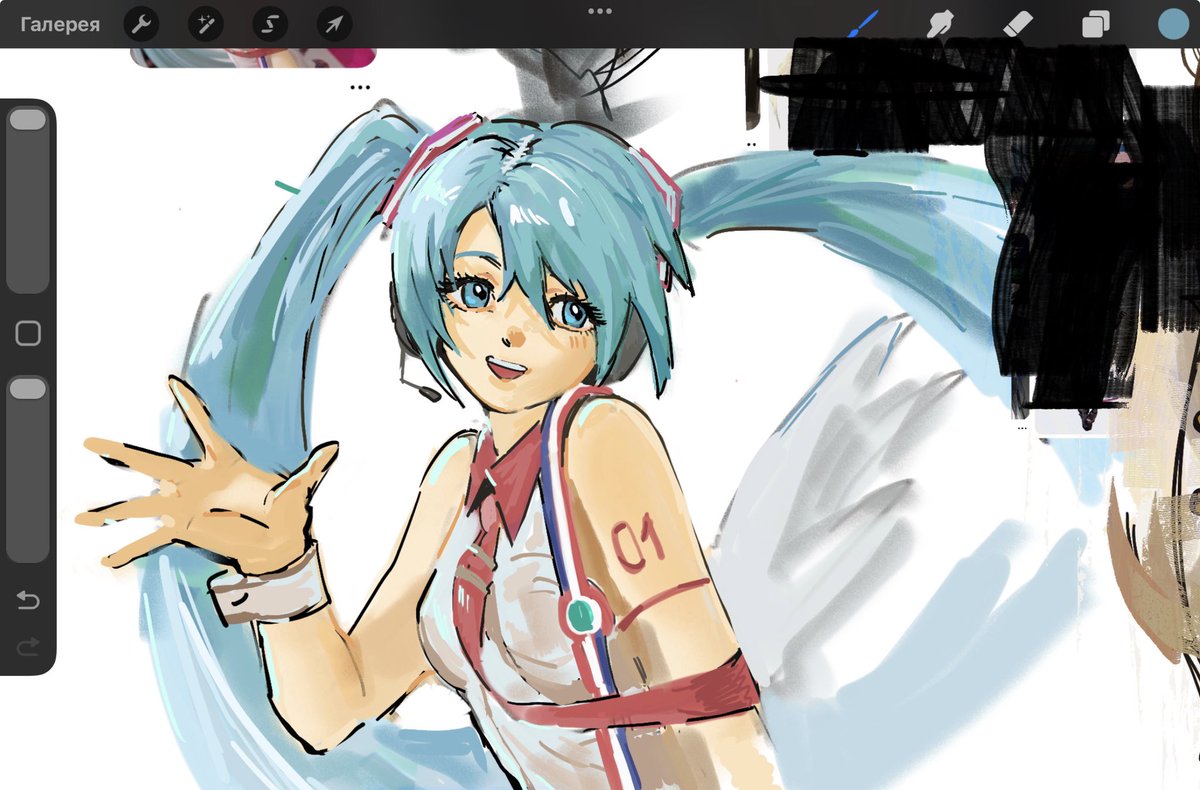Image resolution: width=1200 pixels, height=790 pixels.
Task: Tap the three-dot handle at top center
Action: pyautogui.click(x=600, y=11)
